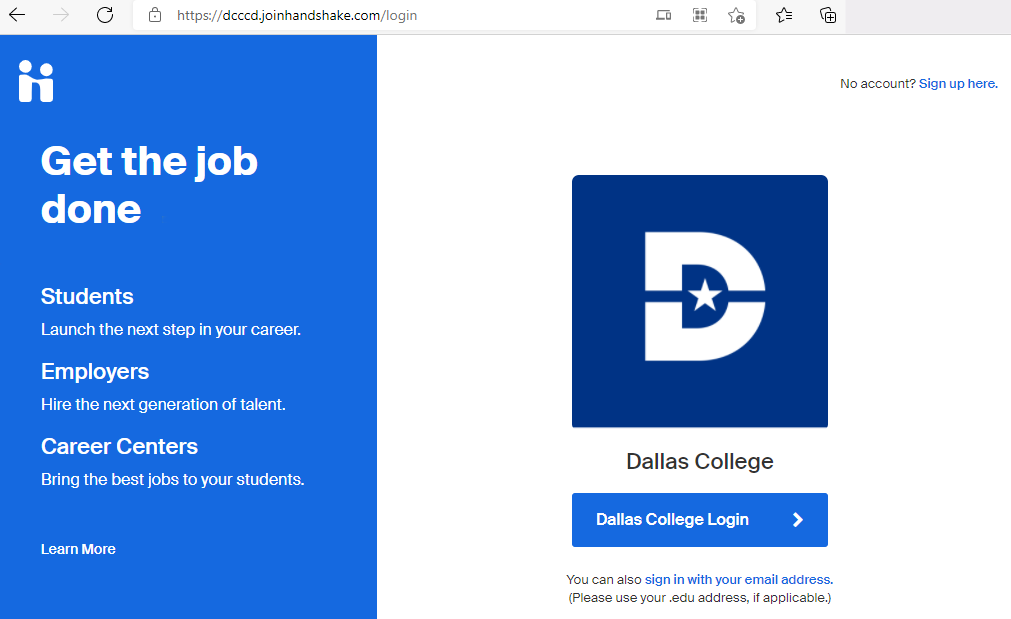This screenshot has height=619, width=1011.
Task: Reload the page with the refresh icon
Action: (x=104, y=15)
